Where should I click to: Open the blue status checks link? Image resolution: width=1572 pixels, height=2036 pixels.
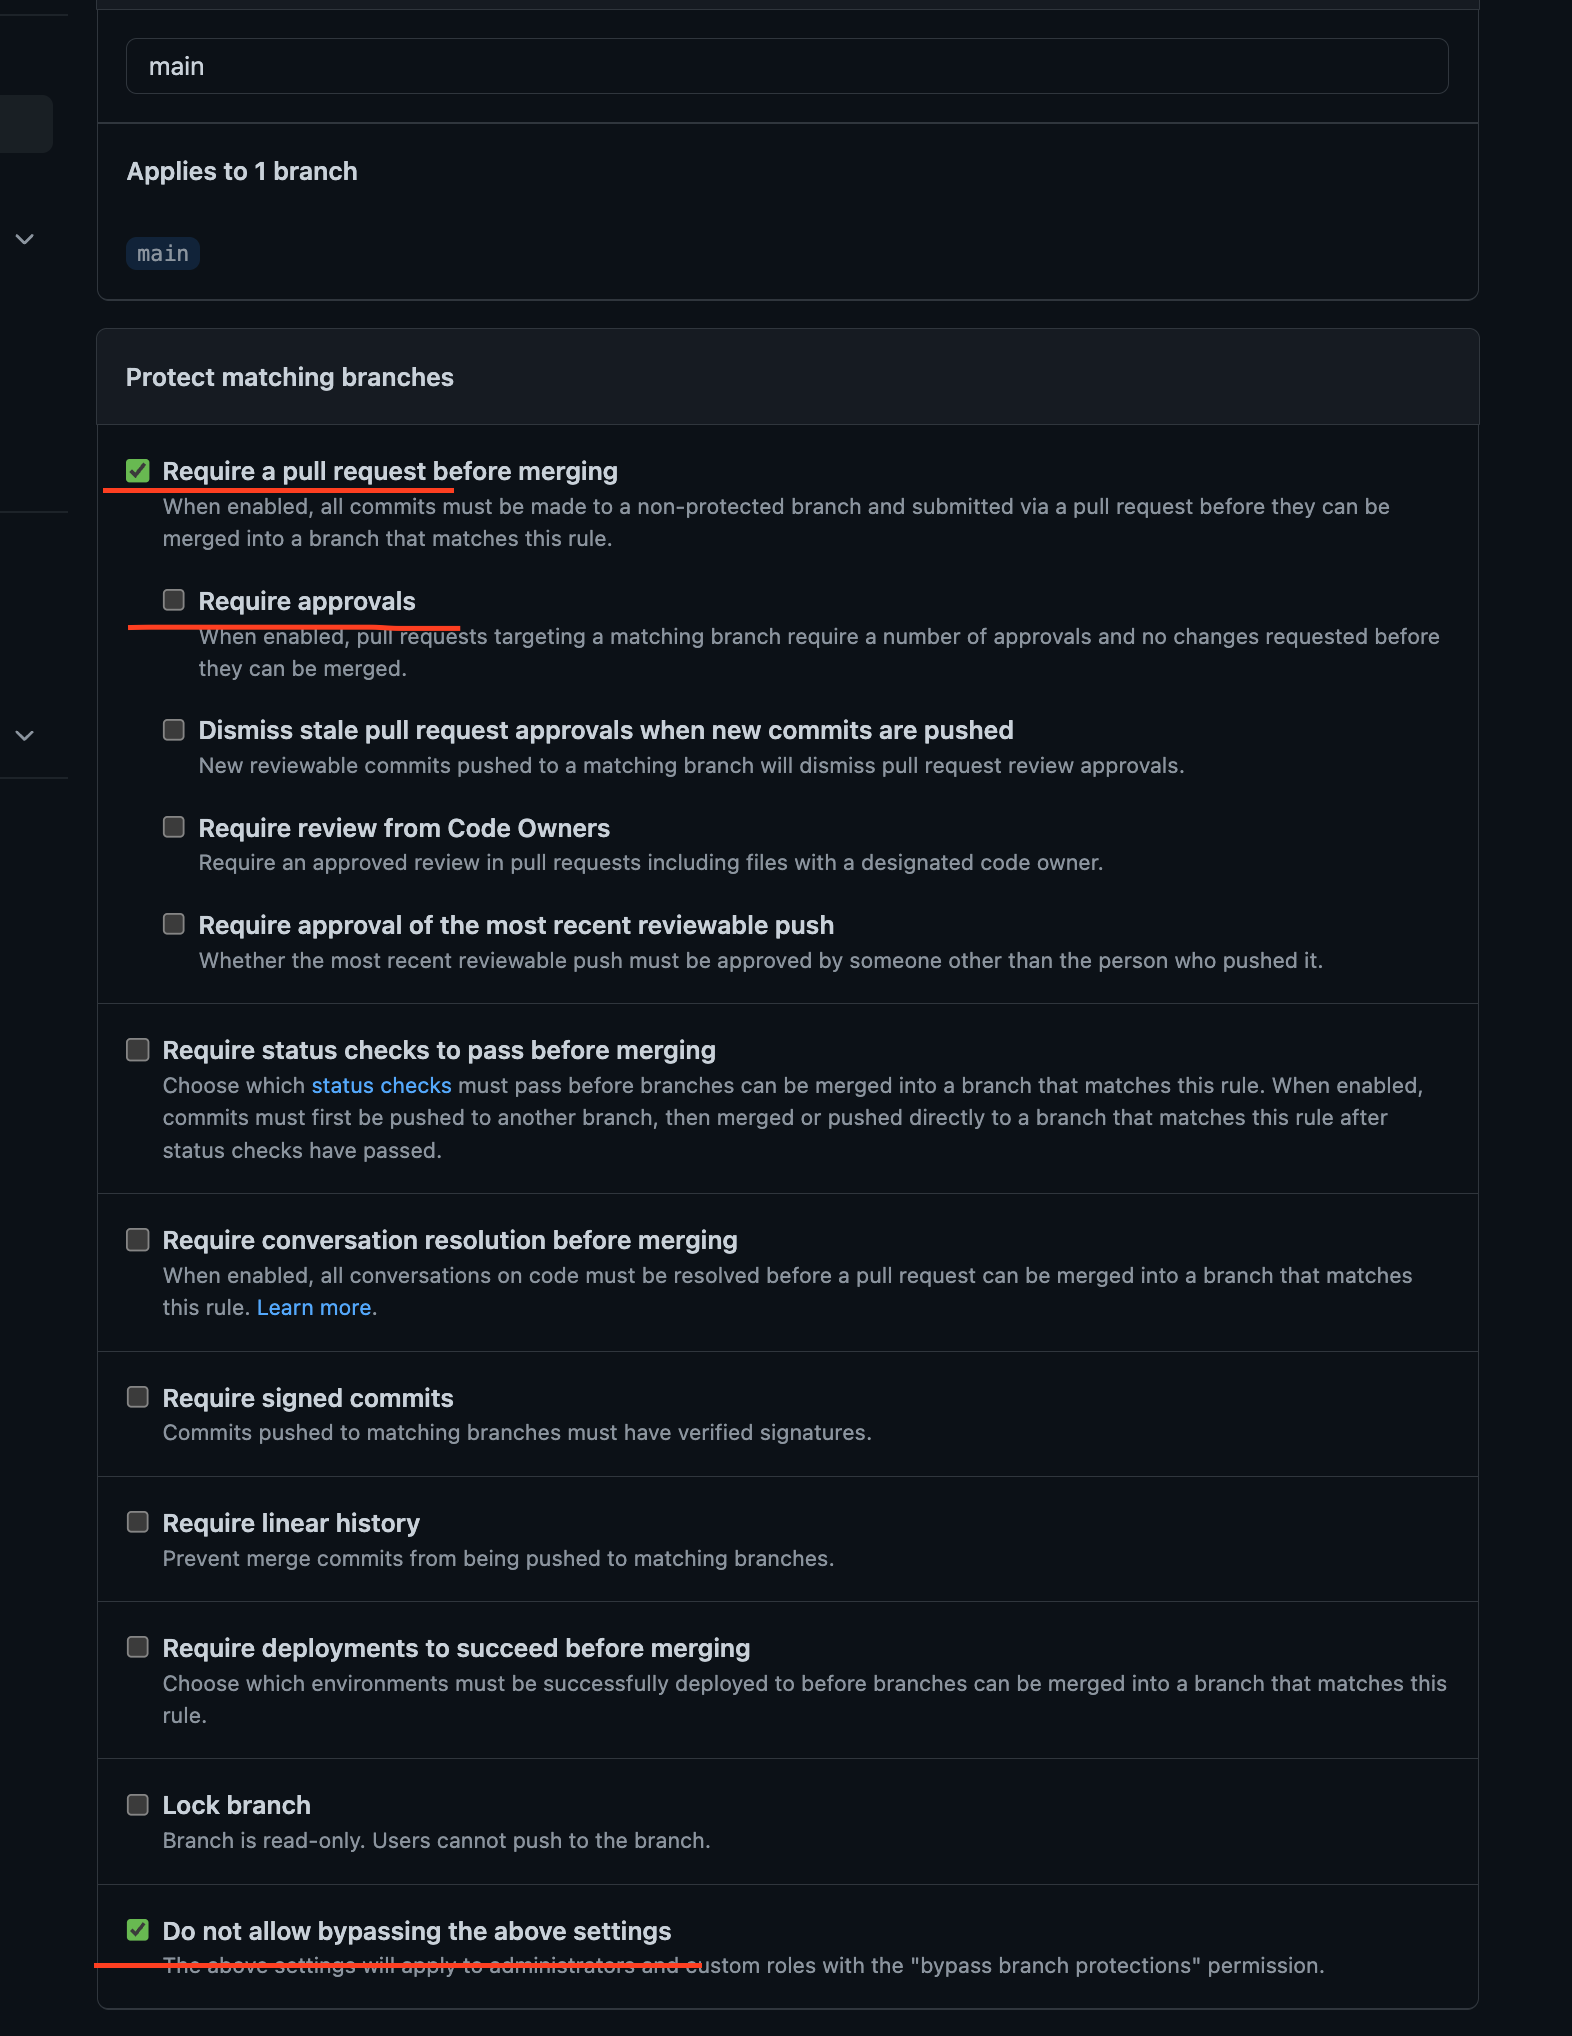[381, 1086]
